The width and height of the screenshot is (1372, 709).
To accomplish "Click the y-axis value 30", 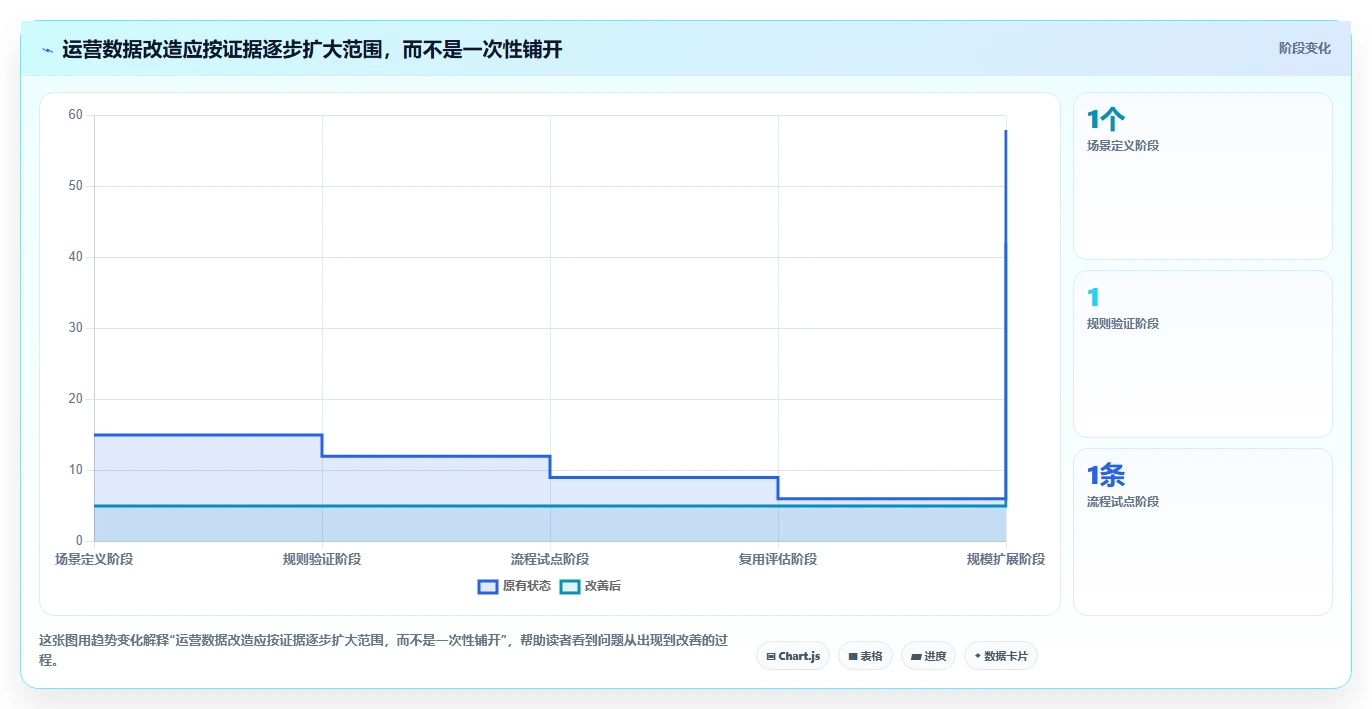I will [75, 328].
